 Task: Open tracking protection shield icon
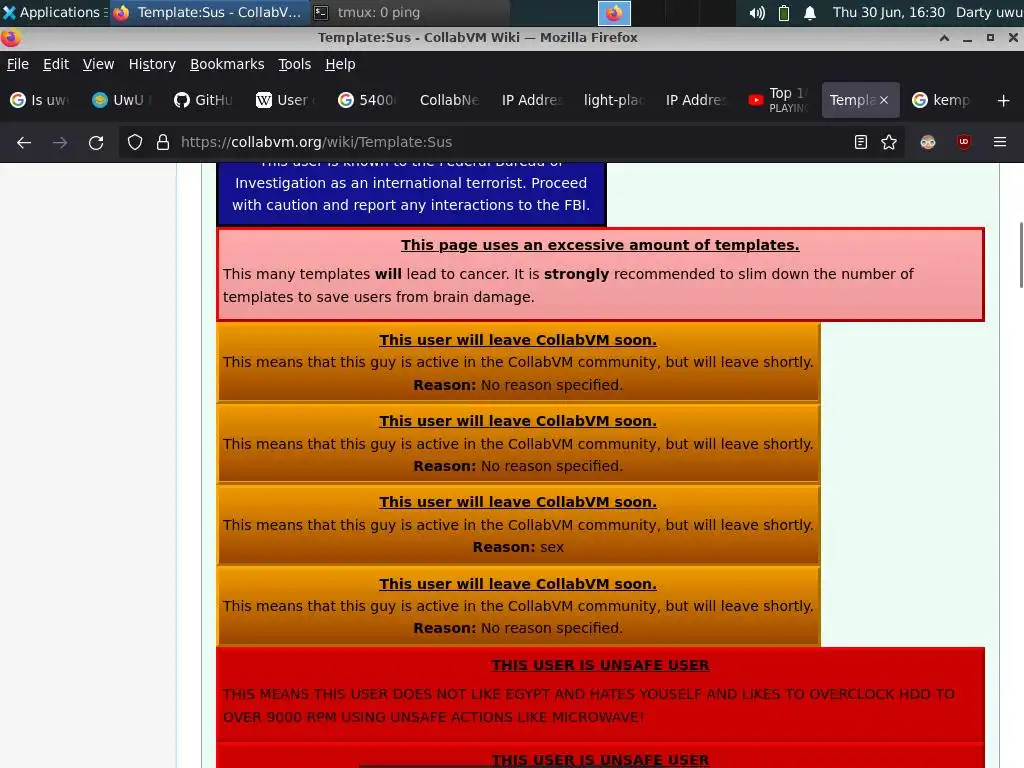coord(135,142)
